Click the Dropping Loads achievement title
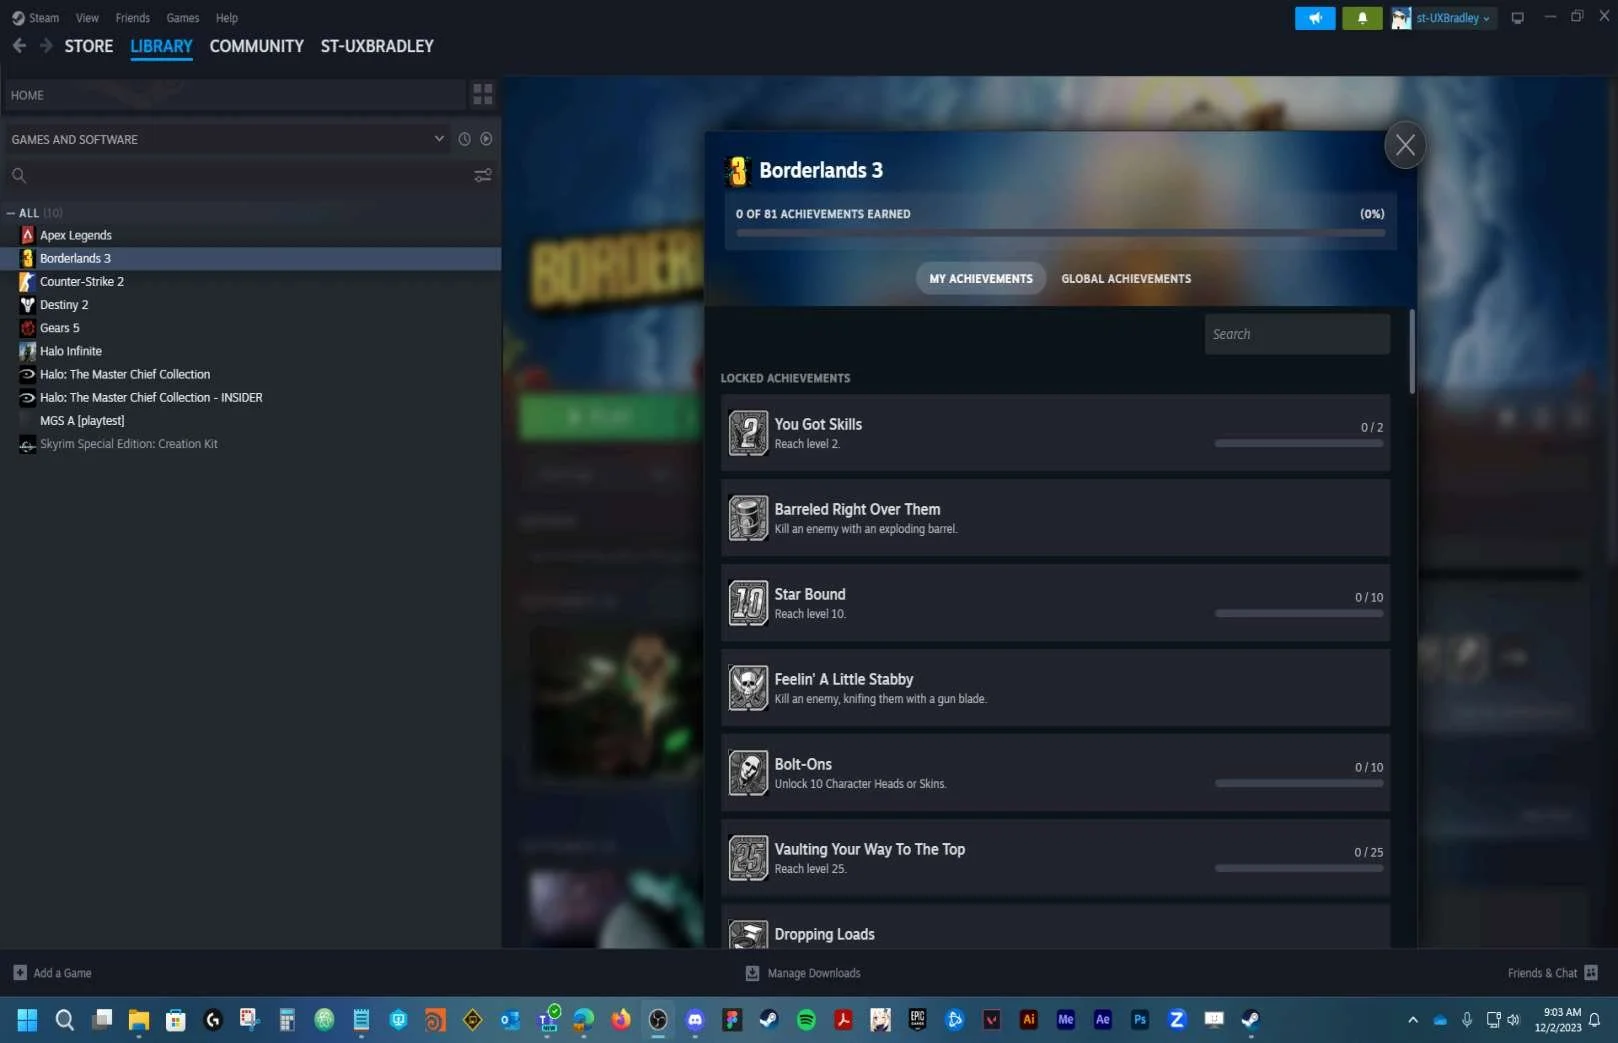The width and height of the screenshot is (1618, 1043). tap(824, 934)
